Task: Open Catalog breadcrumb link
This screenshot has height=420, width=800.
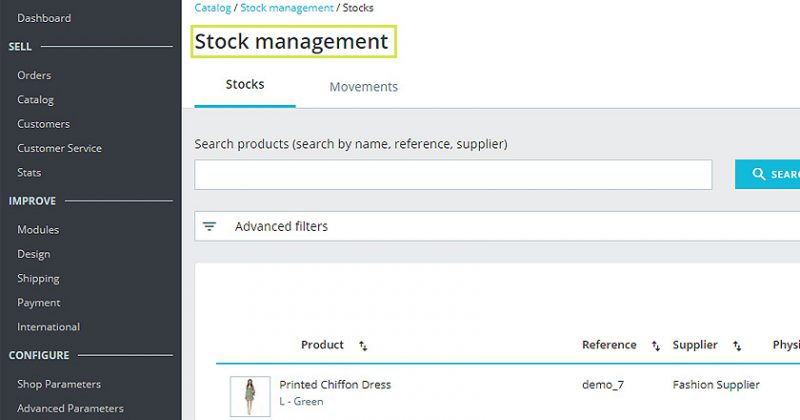Action: coord(213,8)
